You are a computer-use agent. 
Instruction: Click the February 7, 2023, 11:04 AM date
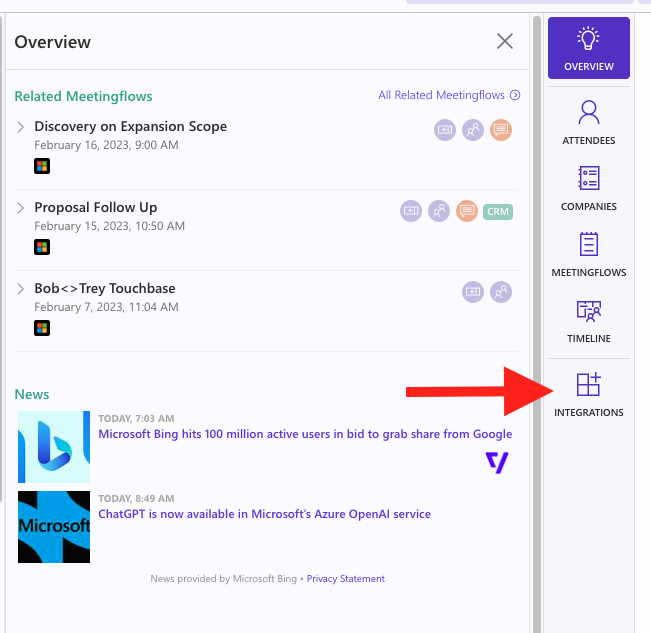(106, 307)
